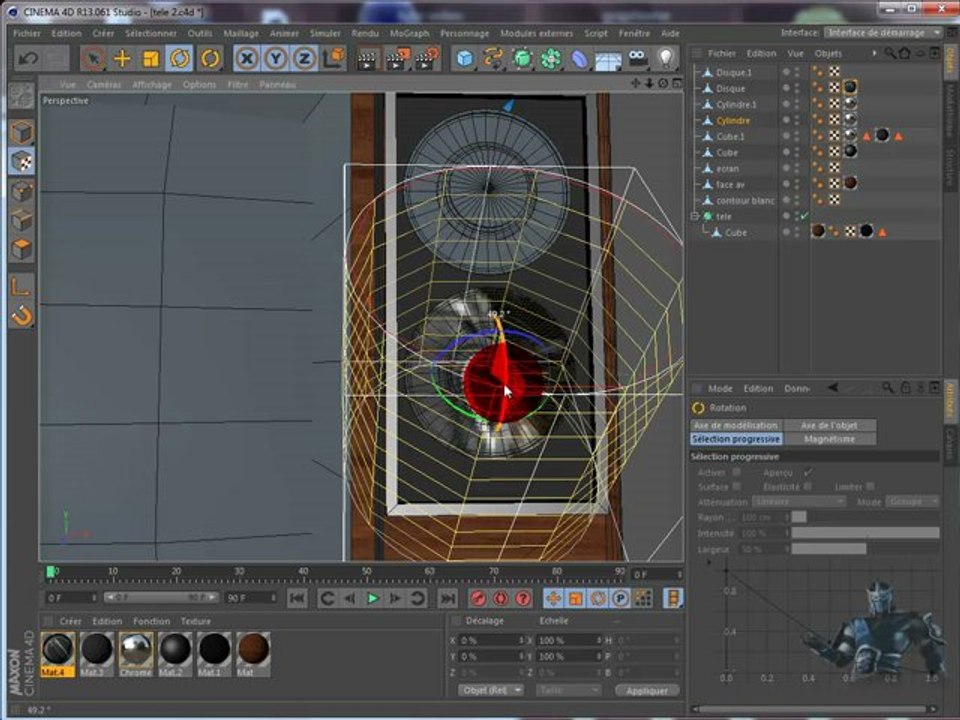Viewport: 960px width, 720px height.
Task: Switch to Magnétisme tab
Action: tap(830, 439)
